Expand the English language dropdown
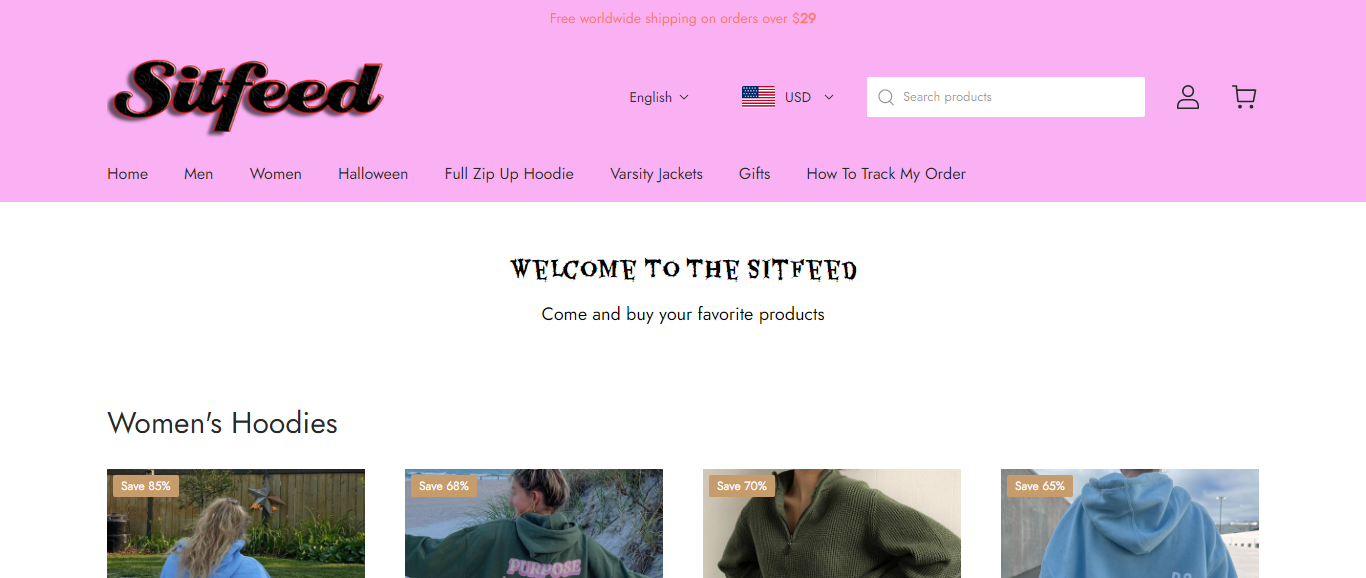Image resolution: width=1366 pixels, height=578 pixels. coord(659,97)
